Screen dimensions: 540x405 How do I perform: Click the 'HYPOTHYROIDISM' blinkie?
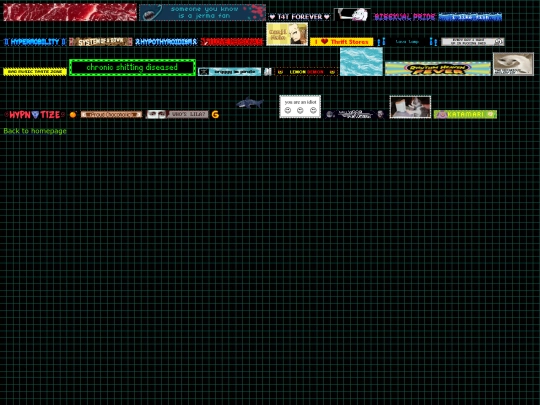tap(166, 42)
